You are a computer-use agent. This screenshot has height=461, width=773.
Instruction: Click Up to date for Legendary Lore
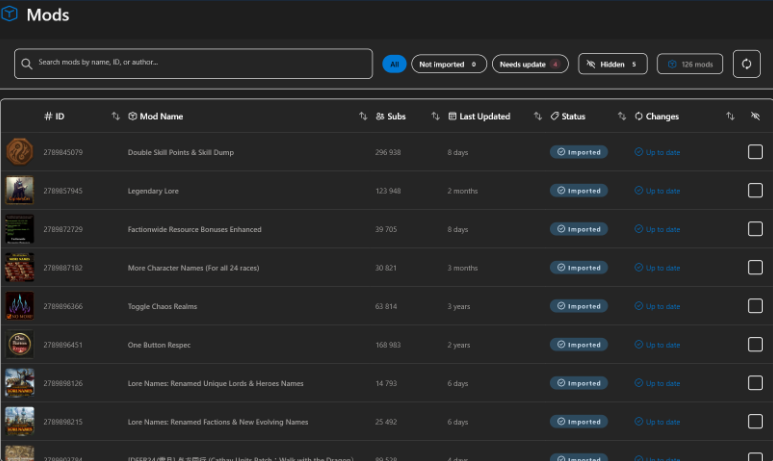click(657, 190)
